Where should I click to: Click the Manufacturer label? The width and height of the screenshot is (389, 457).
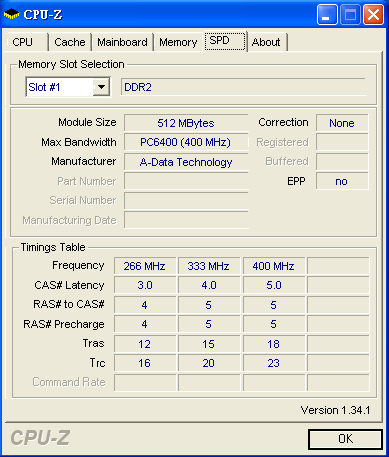(x=84, y=161)
